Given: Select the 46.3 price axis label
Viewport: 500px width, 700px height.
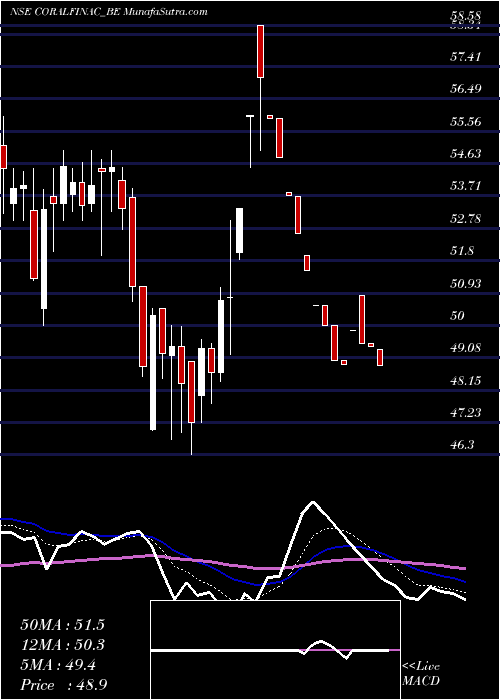Looking at the screenshot, I should [x=462, y=445].
